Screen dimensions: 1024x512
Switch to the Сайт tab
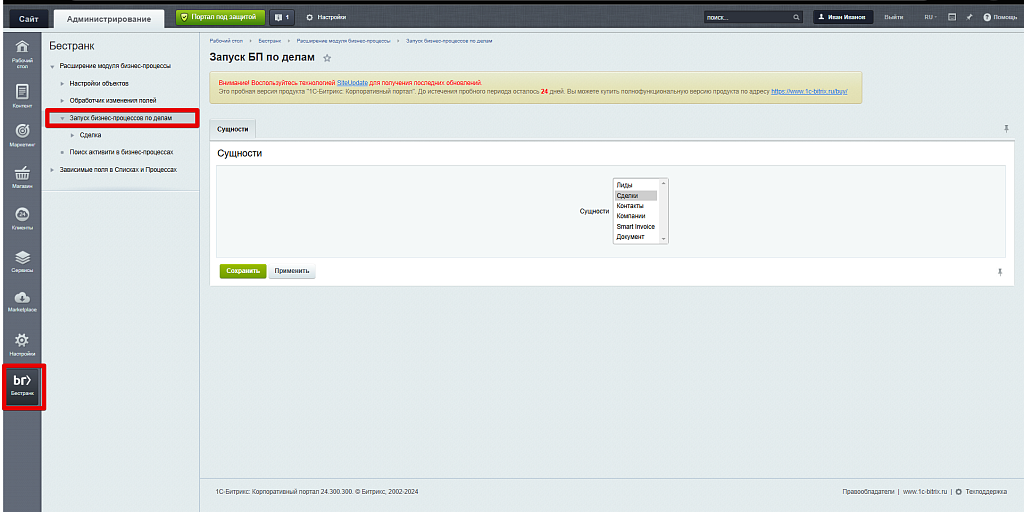pyautogui.click(x=28, y=18)
